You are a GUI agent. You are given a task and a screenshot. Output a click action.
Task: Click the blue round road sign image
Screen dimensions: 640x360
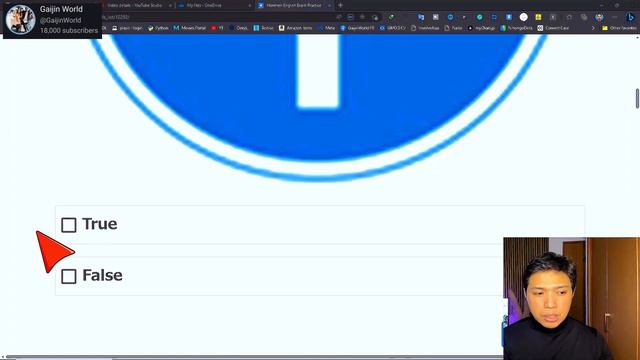(318, 107)
